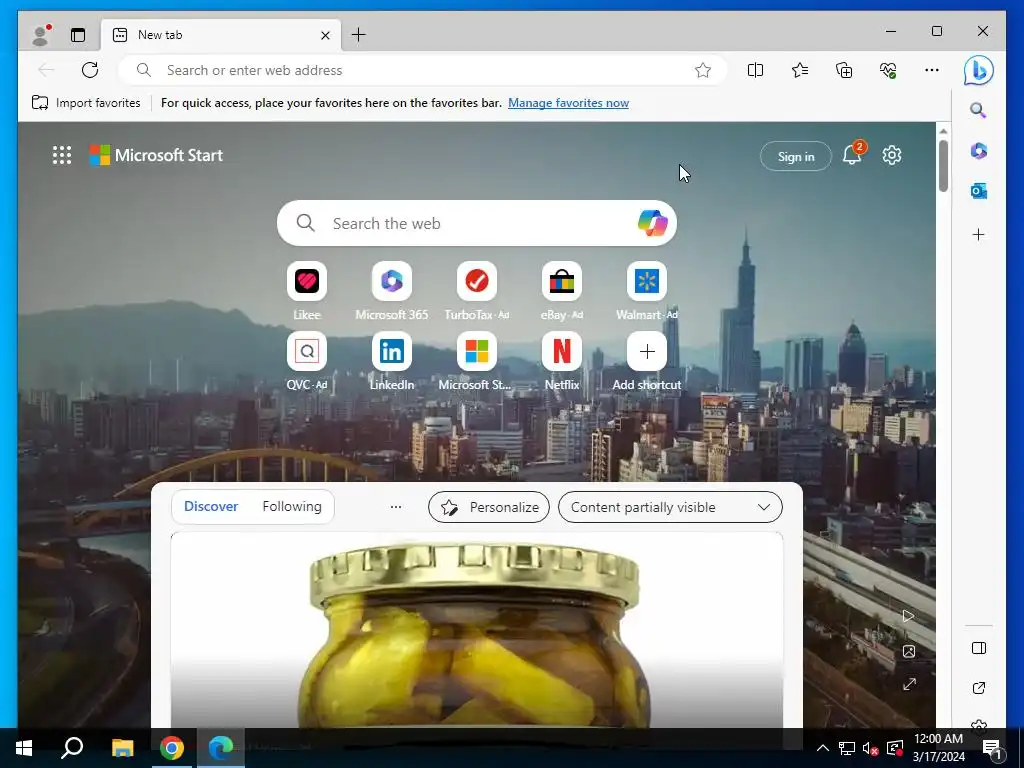Open the TurboTax shortcut

coord(477,291)
